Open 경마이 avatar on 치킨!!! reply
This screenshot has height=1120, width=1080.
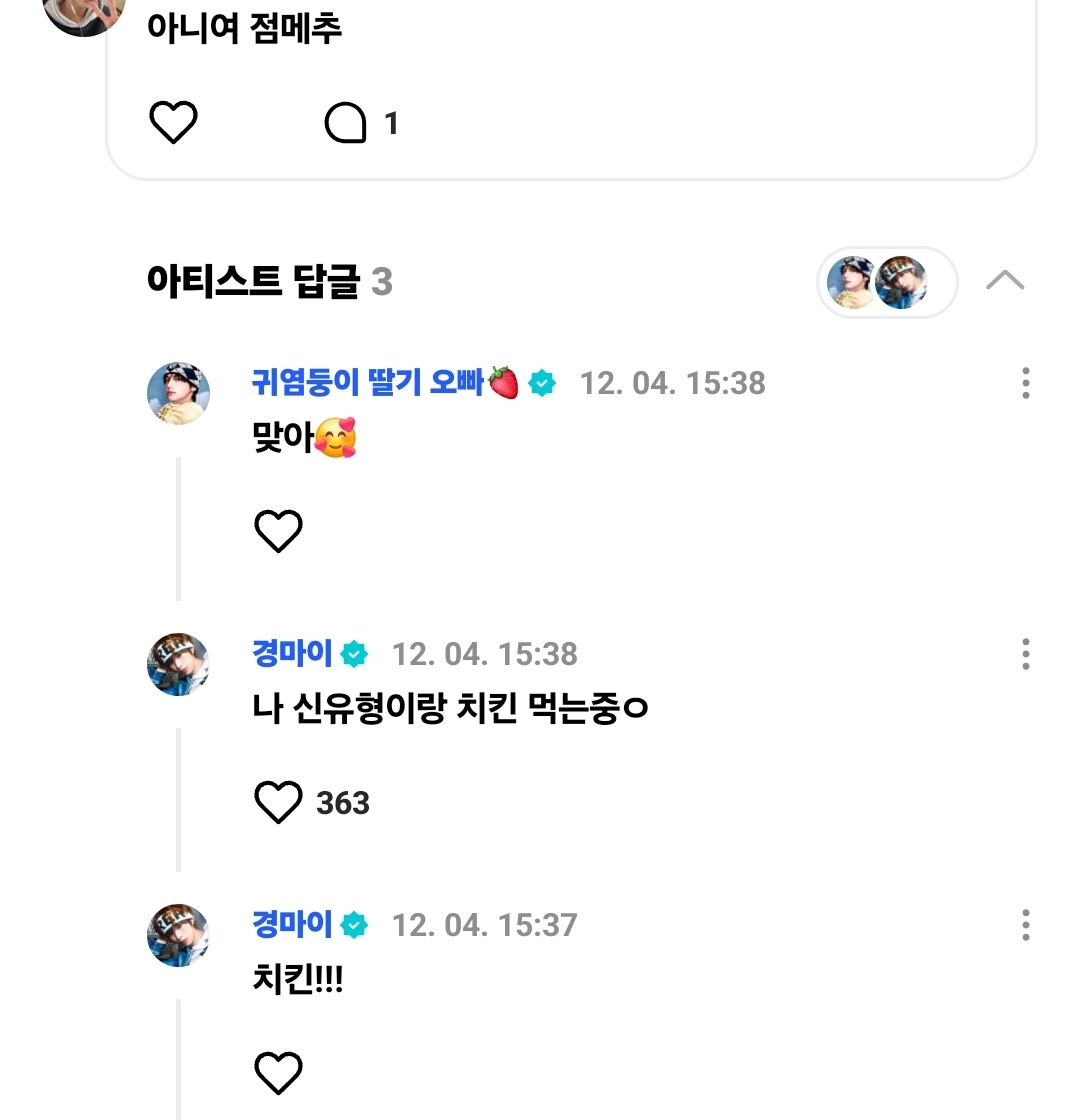click(178, 935)
